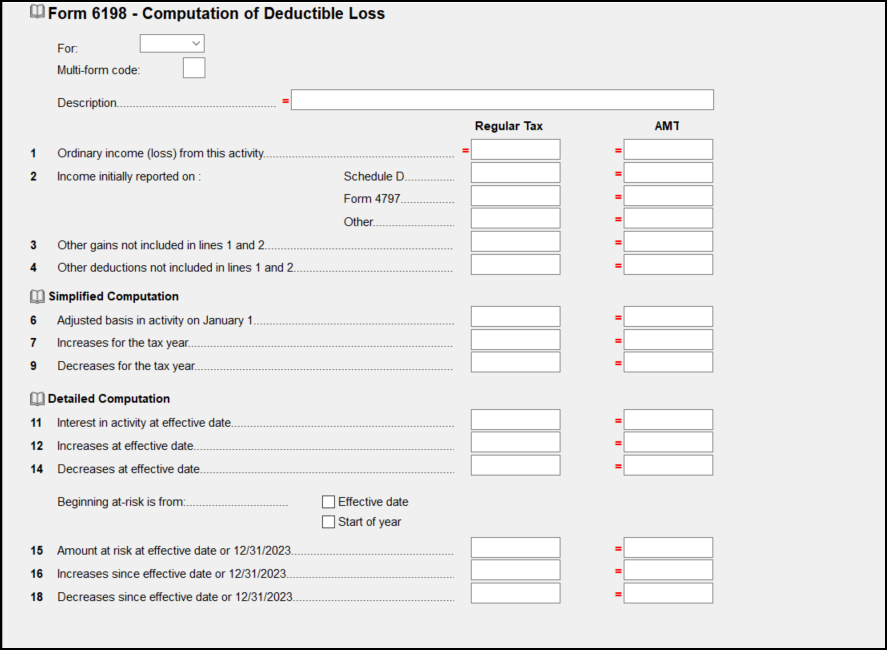The image size is (887, 650).
Task: Click line 1 Ordinary income AMT field
Action: click(x=668, y=150)
